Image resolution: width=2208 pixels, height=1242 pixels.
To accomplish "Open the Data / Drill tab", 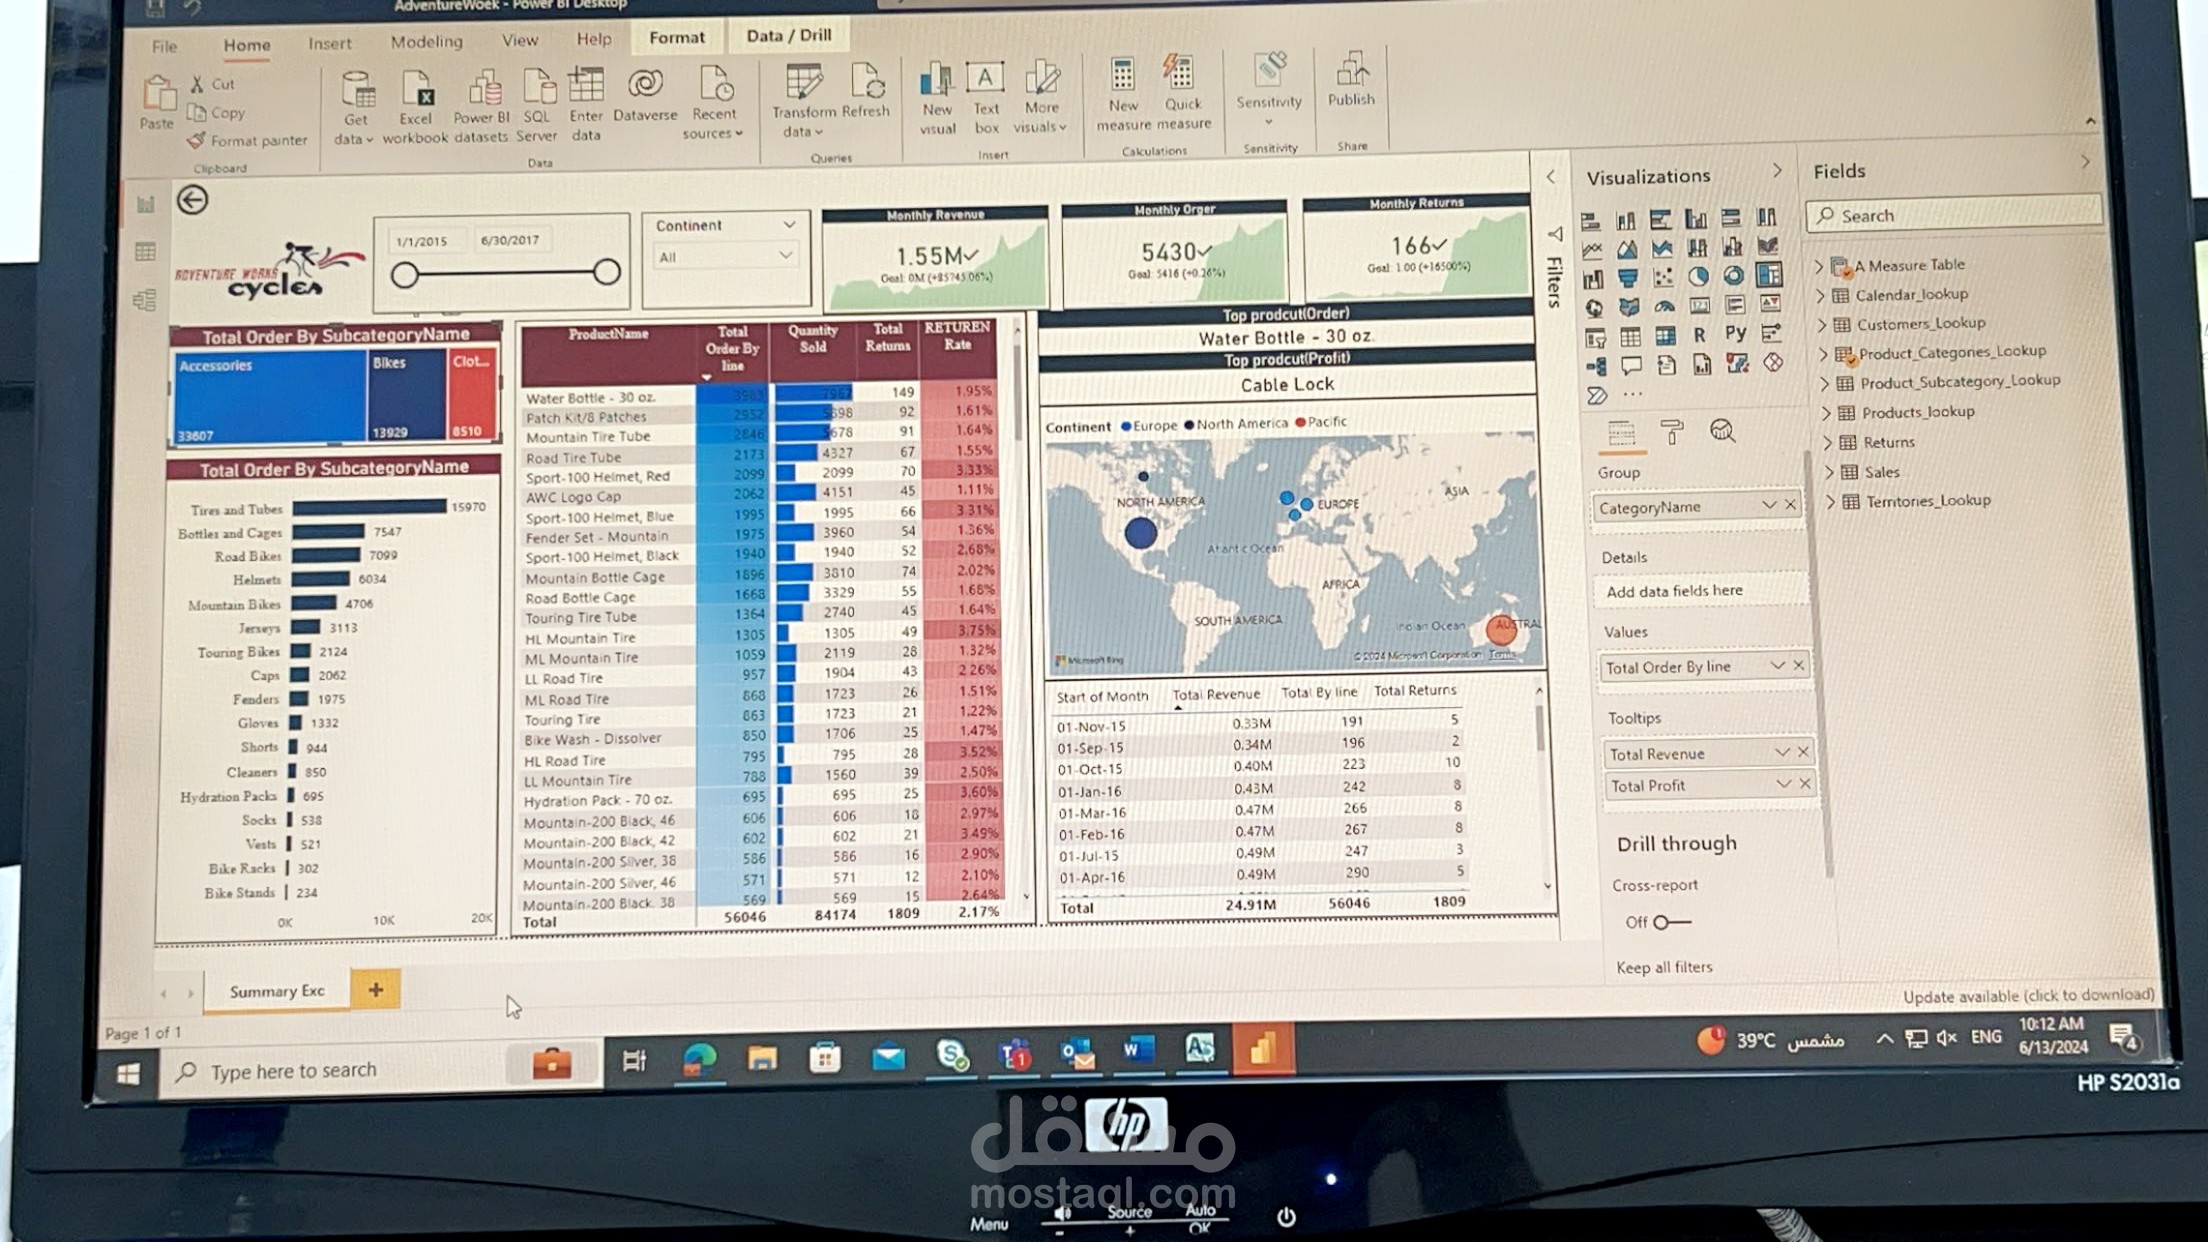I will [788, 35].
